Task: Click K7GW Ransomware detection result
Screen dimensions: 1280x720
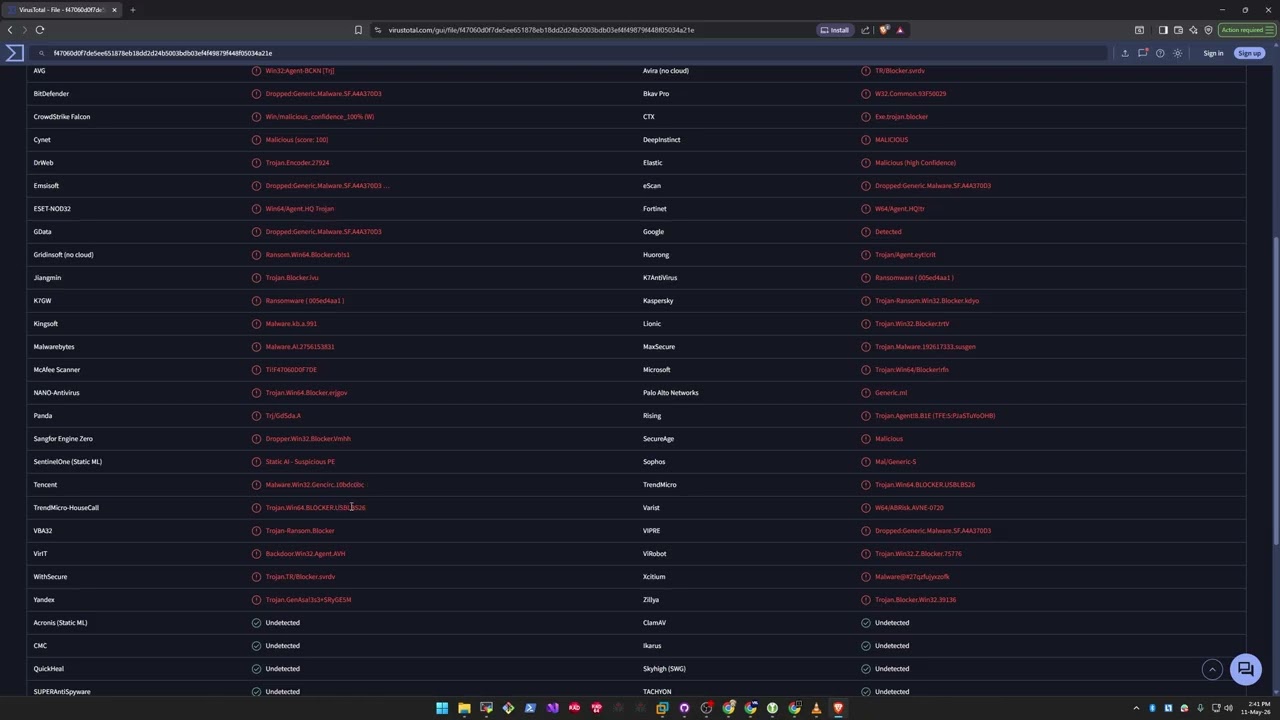Action: pos(305,301)
